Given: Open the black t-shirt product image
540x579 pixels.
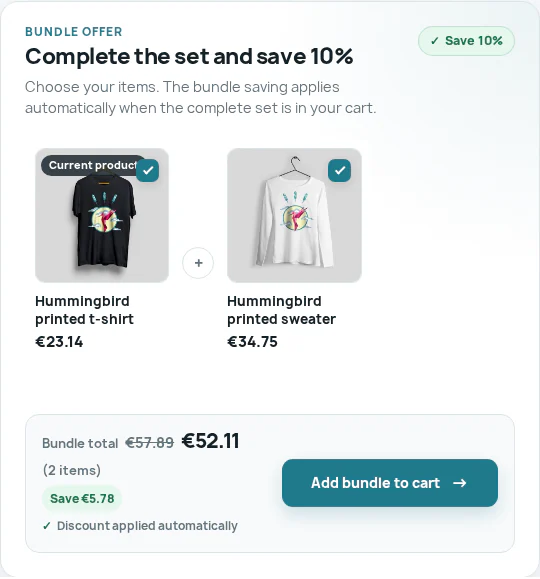Looking at the screenshot, I should pos(102,215).
